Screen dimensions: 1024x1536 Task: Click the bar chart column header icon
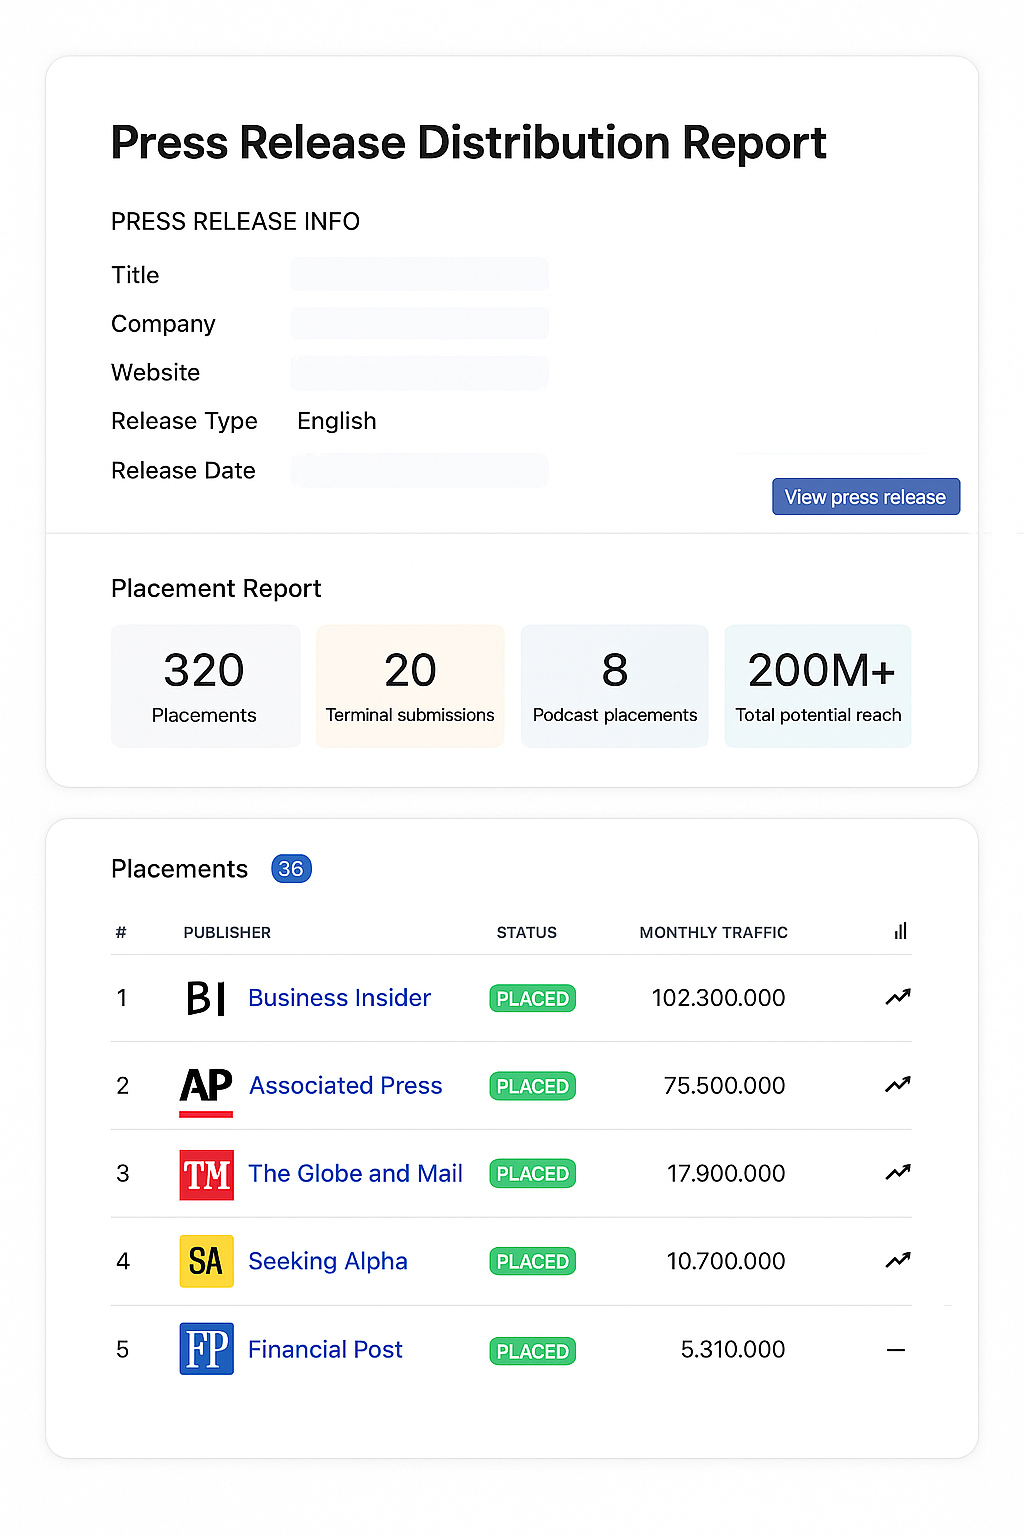tap(900, 932)
